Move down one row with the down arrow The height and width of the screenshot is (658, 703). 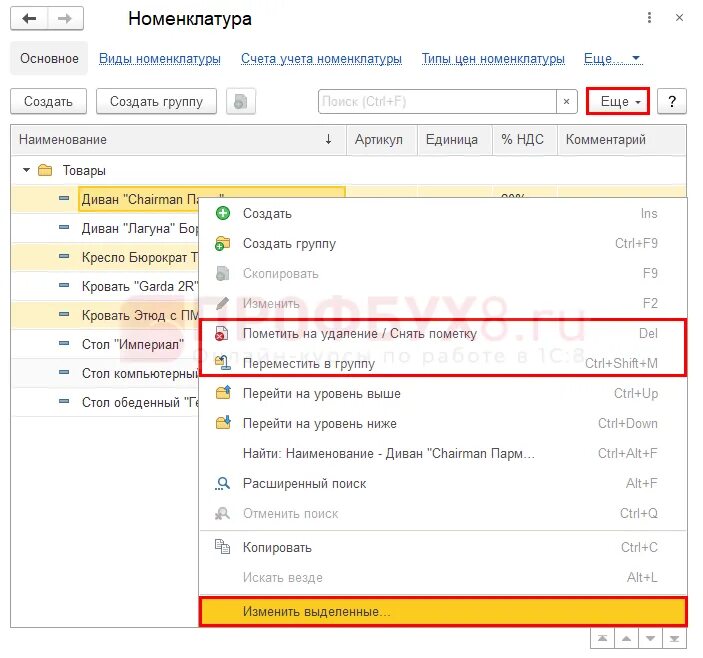coord(651,638)
